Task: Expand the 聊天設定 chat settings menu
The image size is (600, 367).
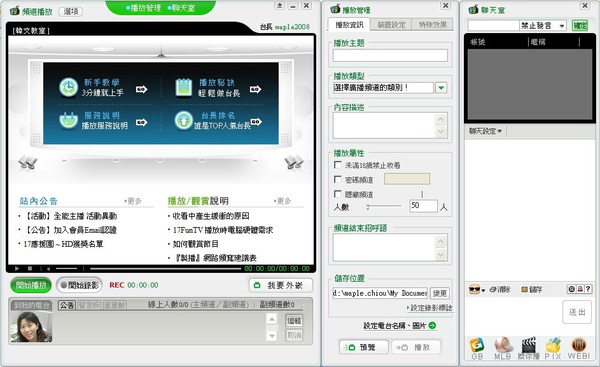Action: click(x=485, y=131)
